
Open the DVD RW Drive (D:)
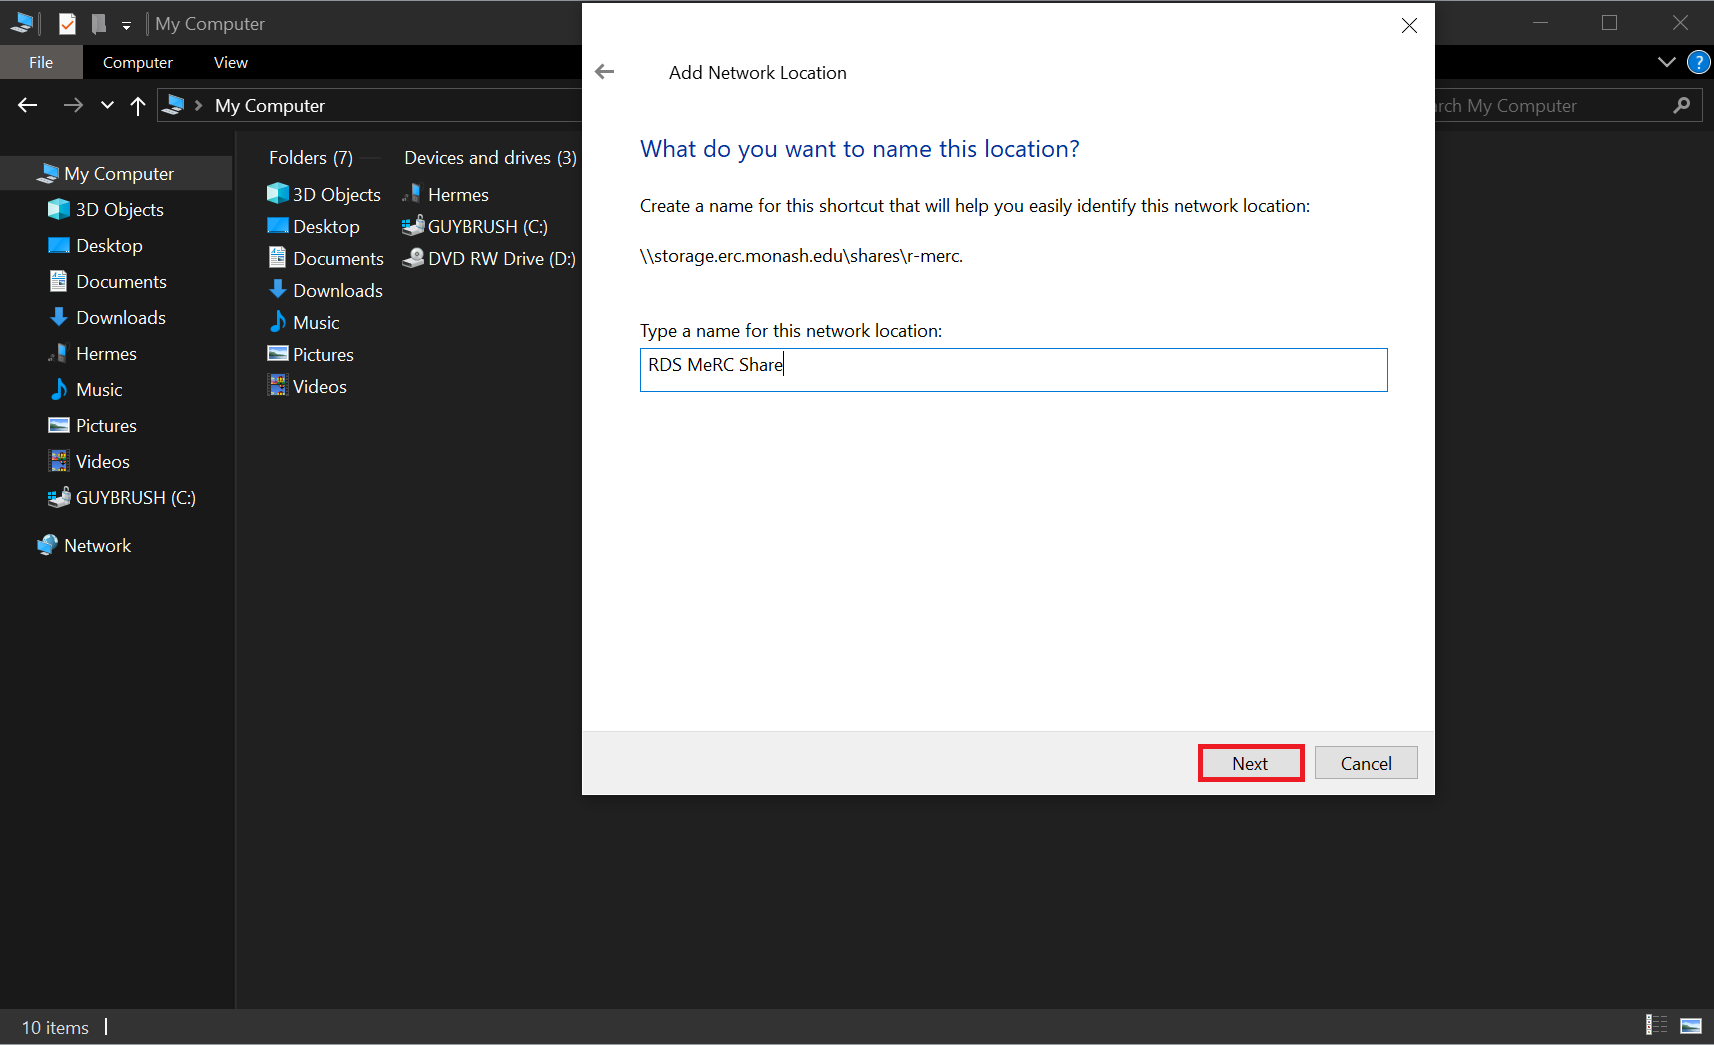489,259
